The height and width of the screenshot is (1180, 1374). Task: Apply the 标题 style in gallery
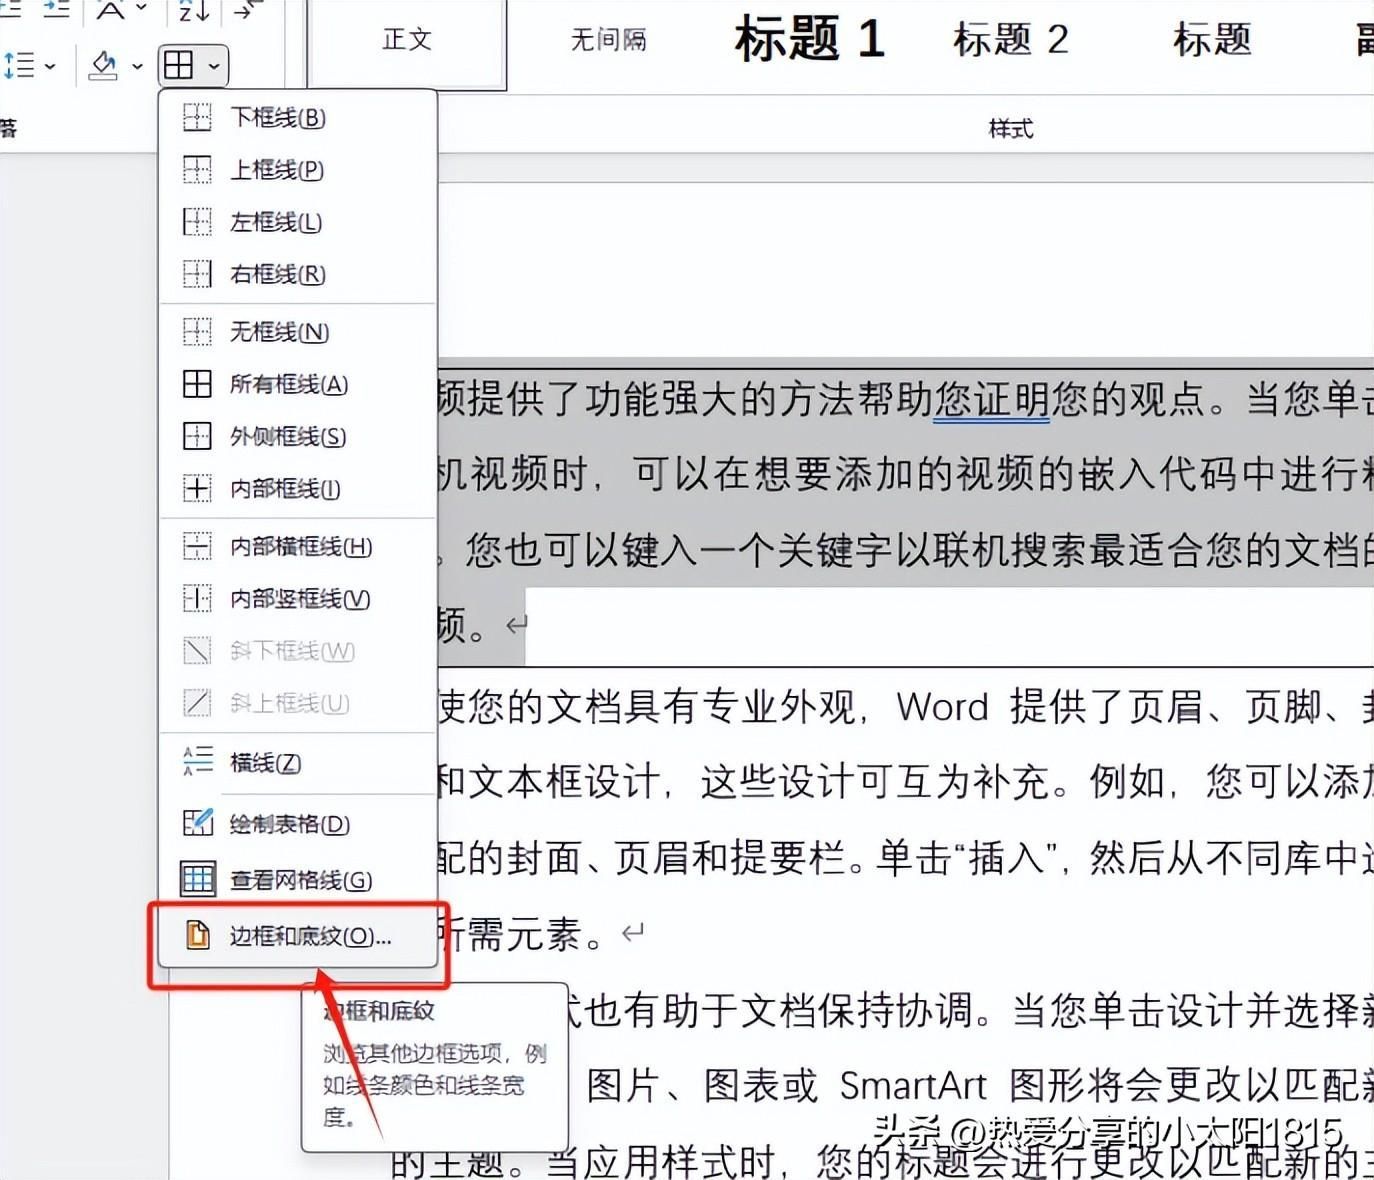tap(1212, 40)
